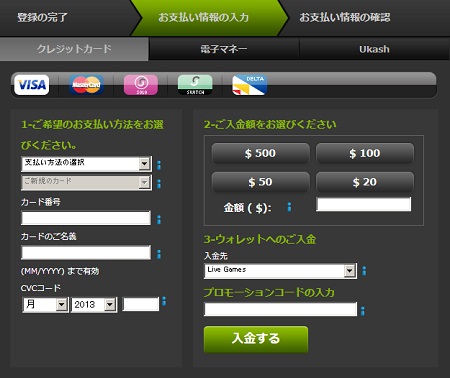The image size is (450, 378).
Task: Focus the プロモーションコード input field
Action: pos(280,309)
